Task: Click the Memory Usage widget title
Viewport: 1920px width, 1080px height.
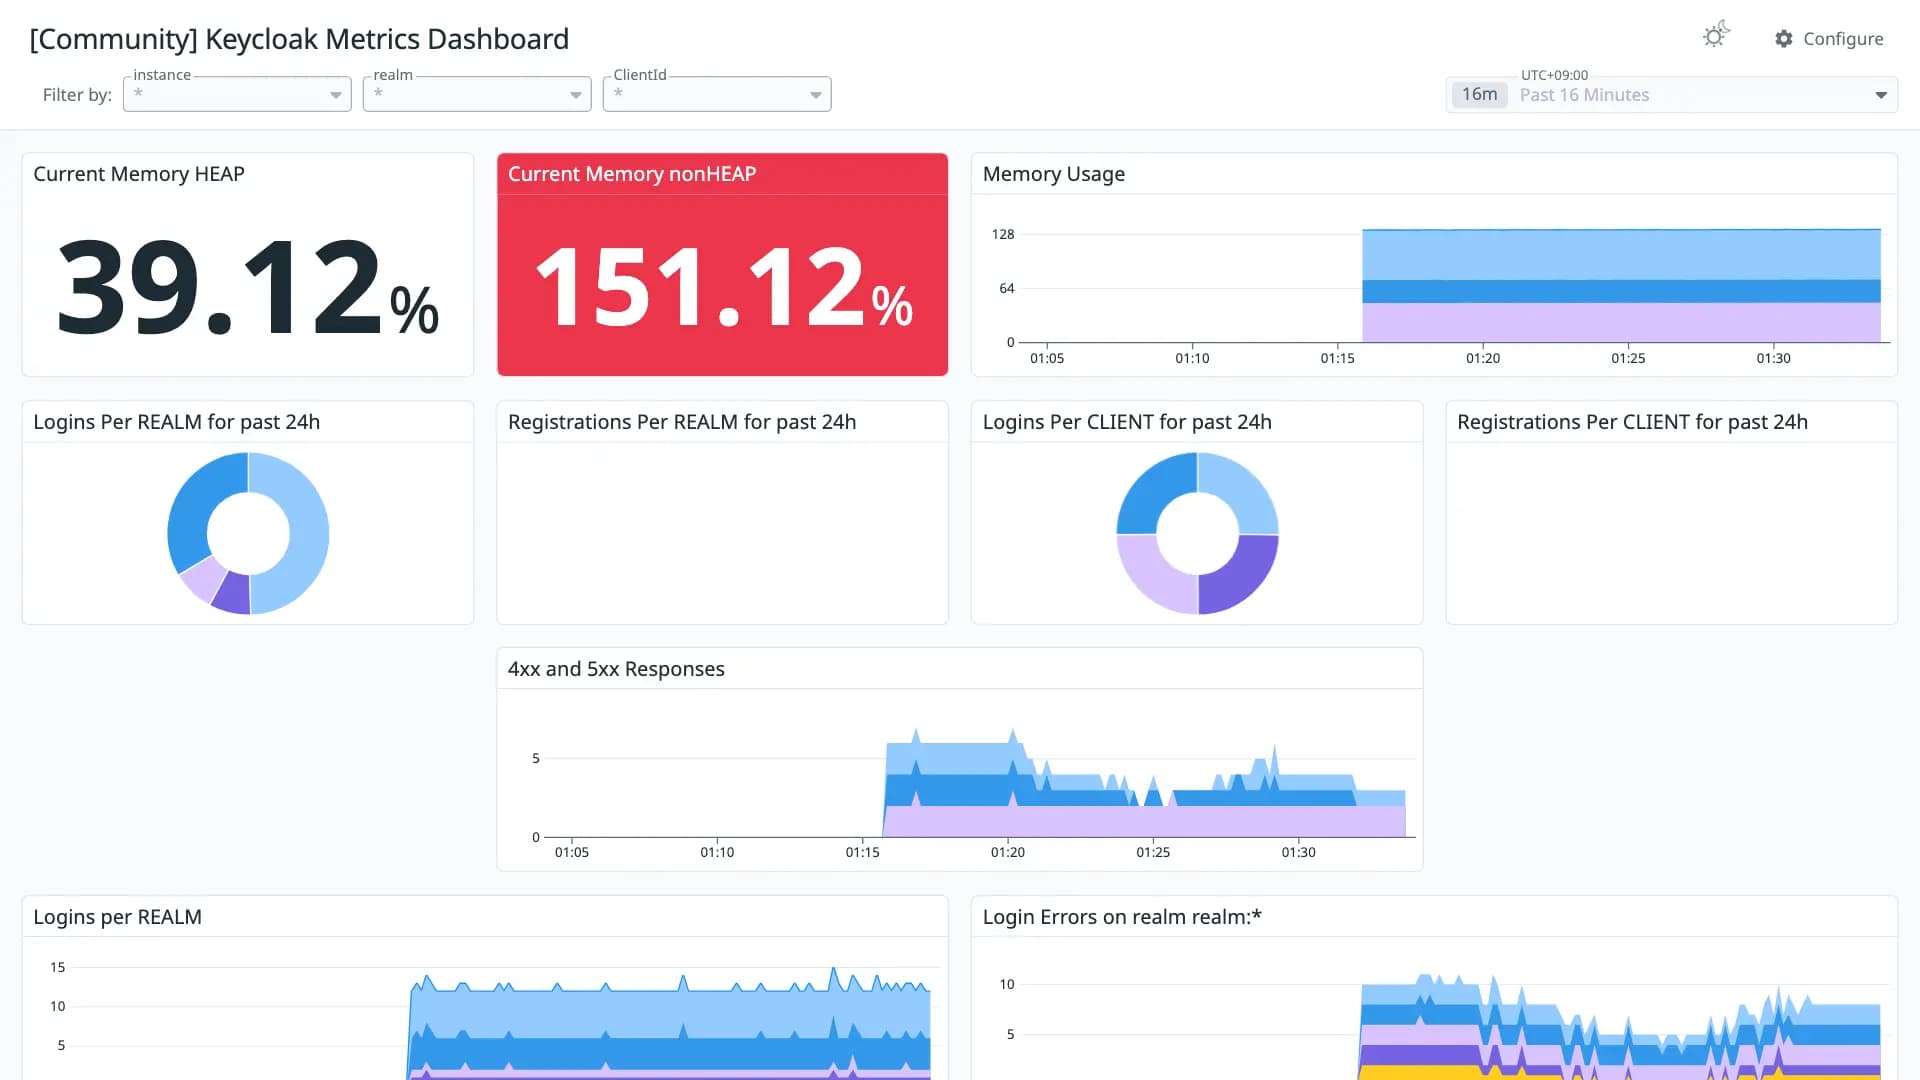Action: 1054,174
